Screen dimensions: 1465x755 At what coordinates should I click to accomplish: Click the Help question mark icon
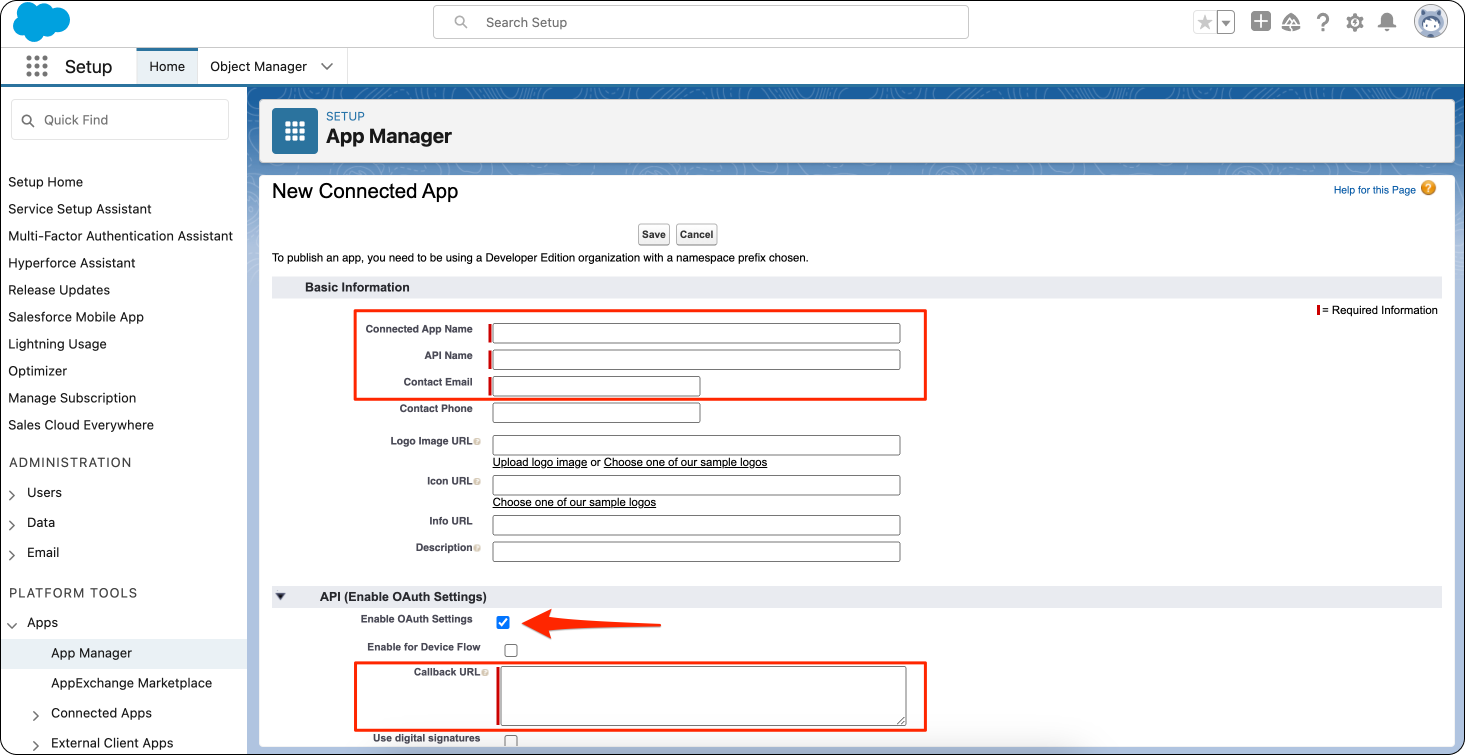(x=1323, y=22)
